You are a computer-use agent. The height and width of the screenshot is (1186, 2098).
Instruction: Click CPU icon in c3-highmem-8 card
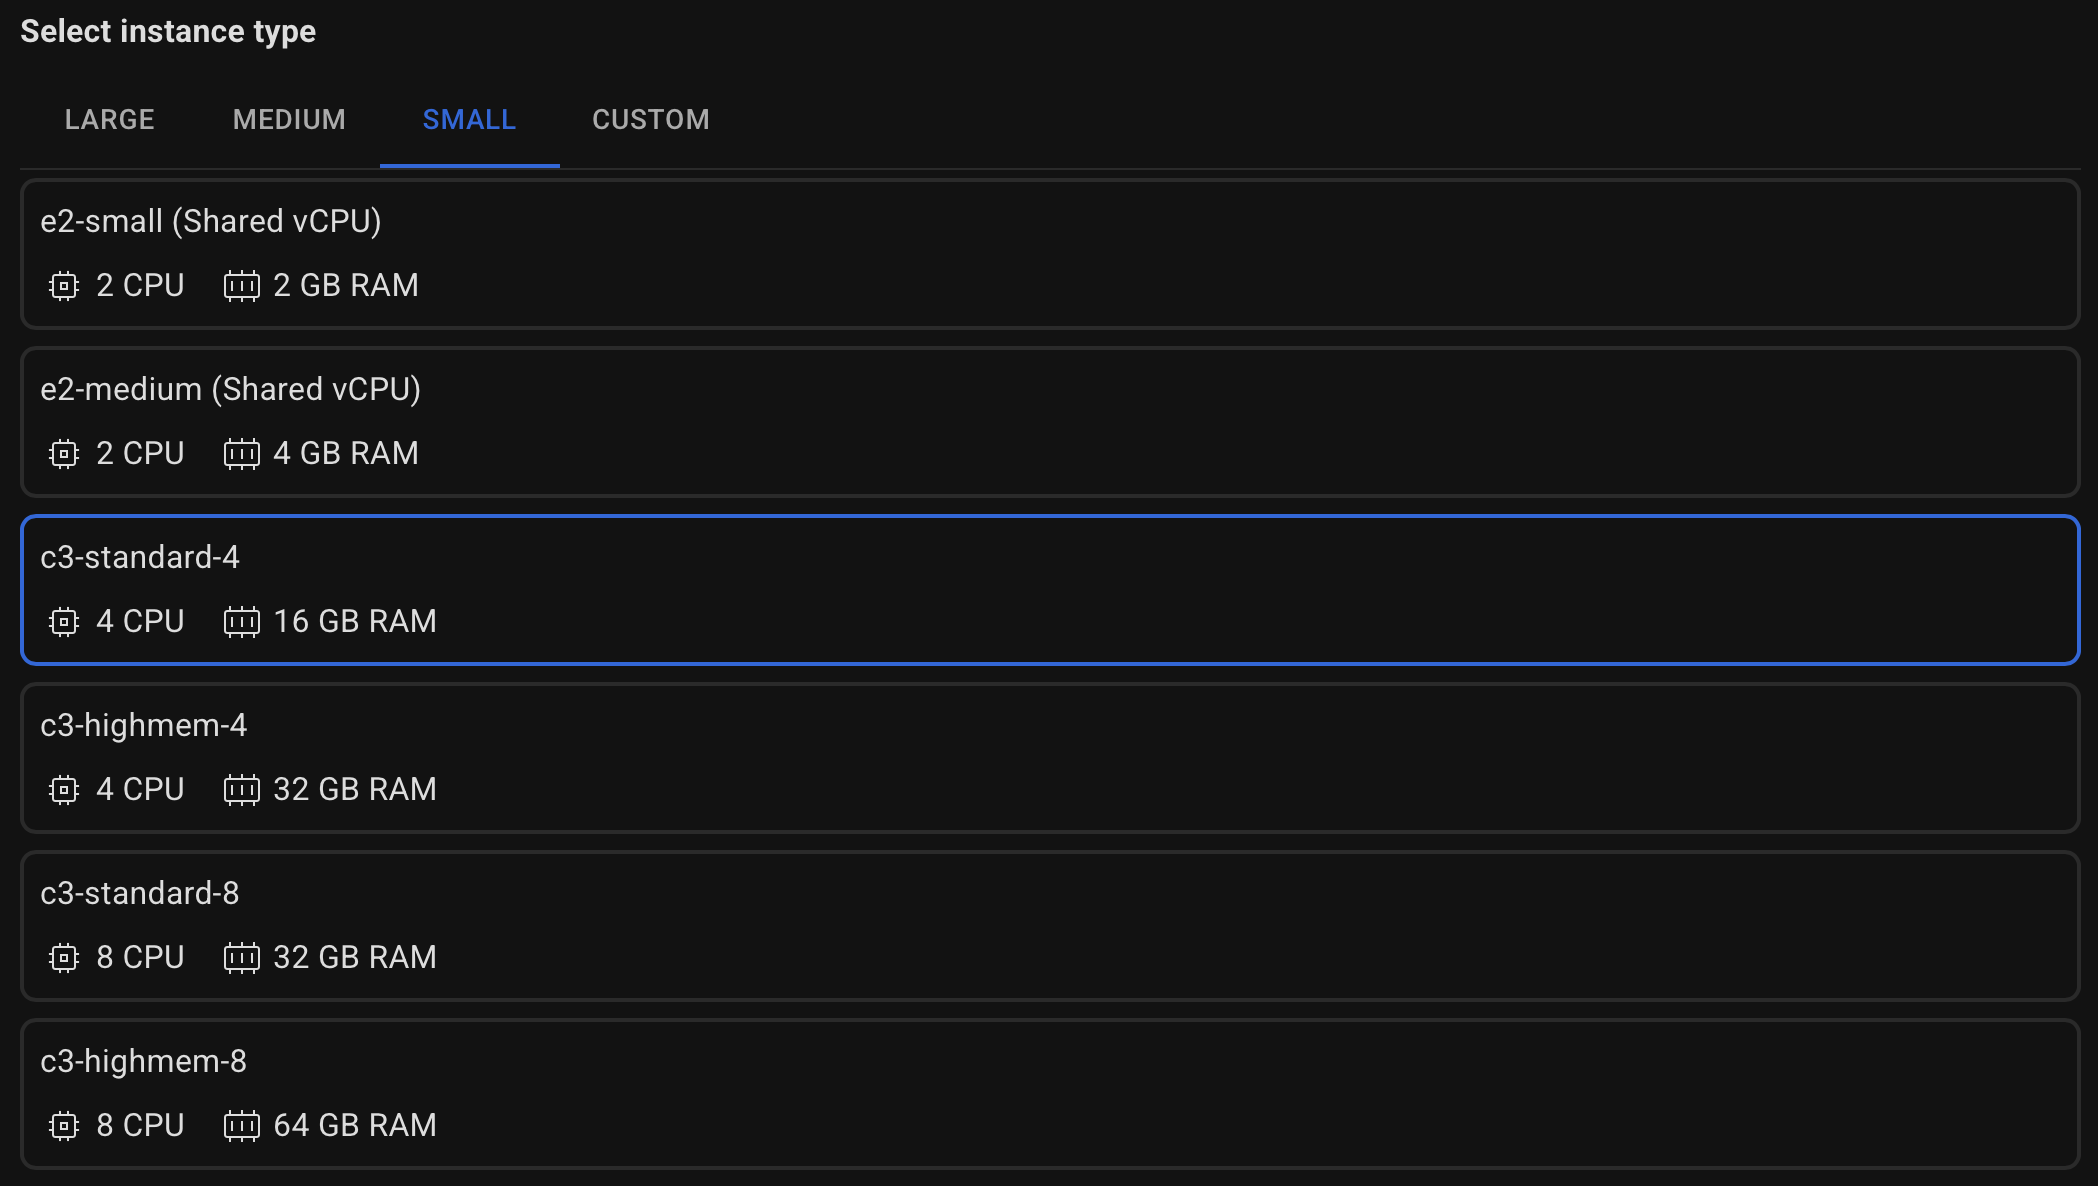tap(64, 1126)
